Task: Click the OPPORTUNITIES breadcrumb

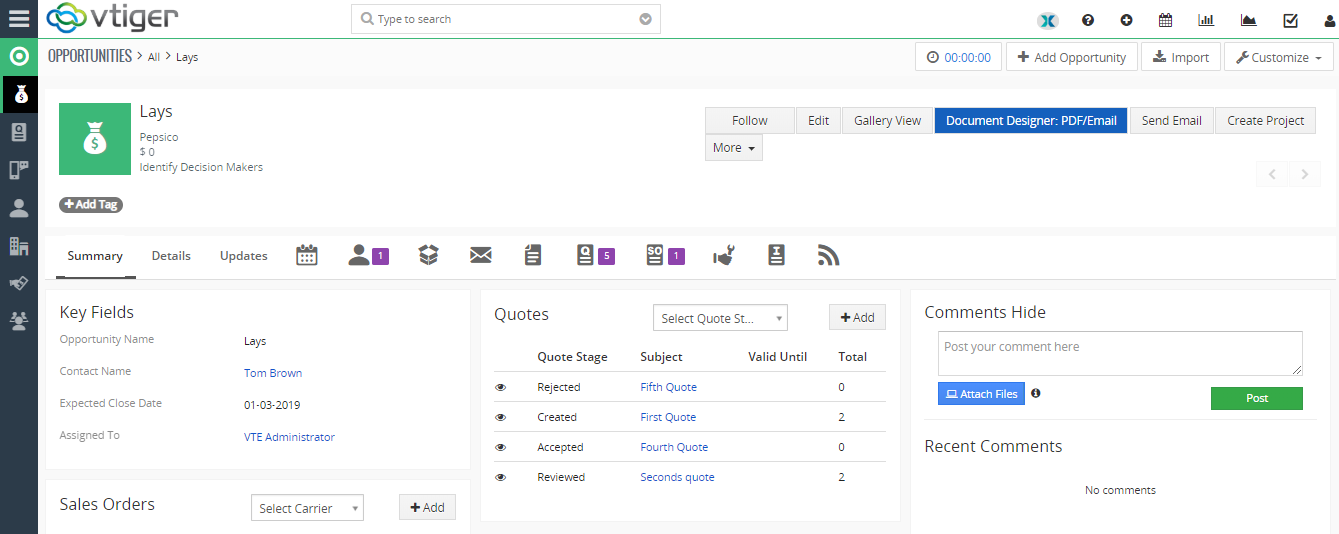Action: 90,56
